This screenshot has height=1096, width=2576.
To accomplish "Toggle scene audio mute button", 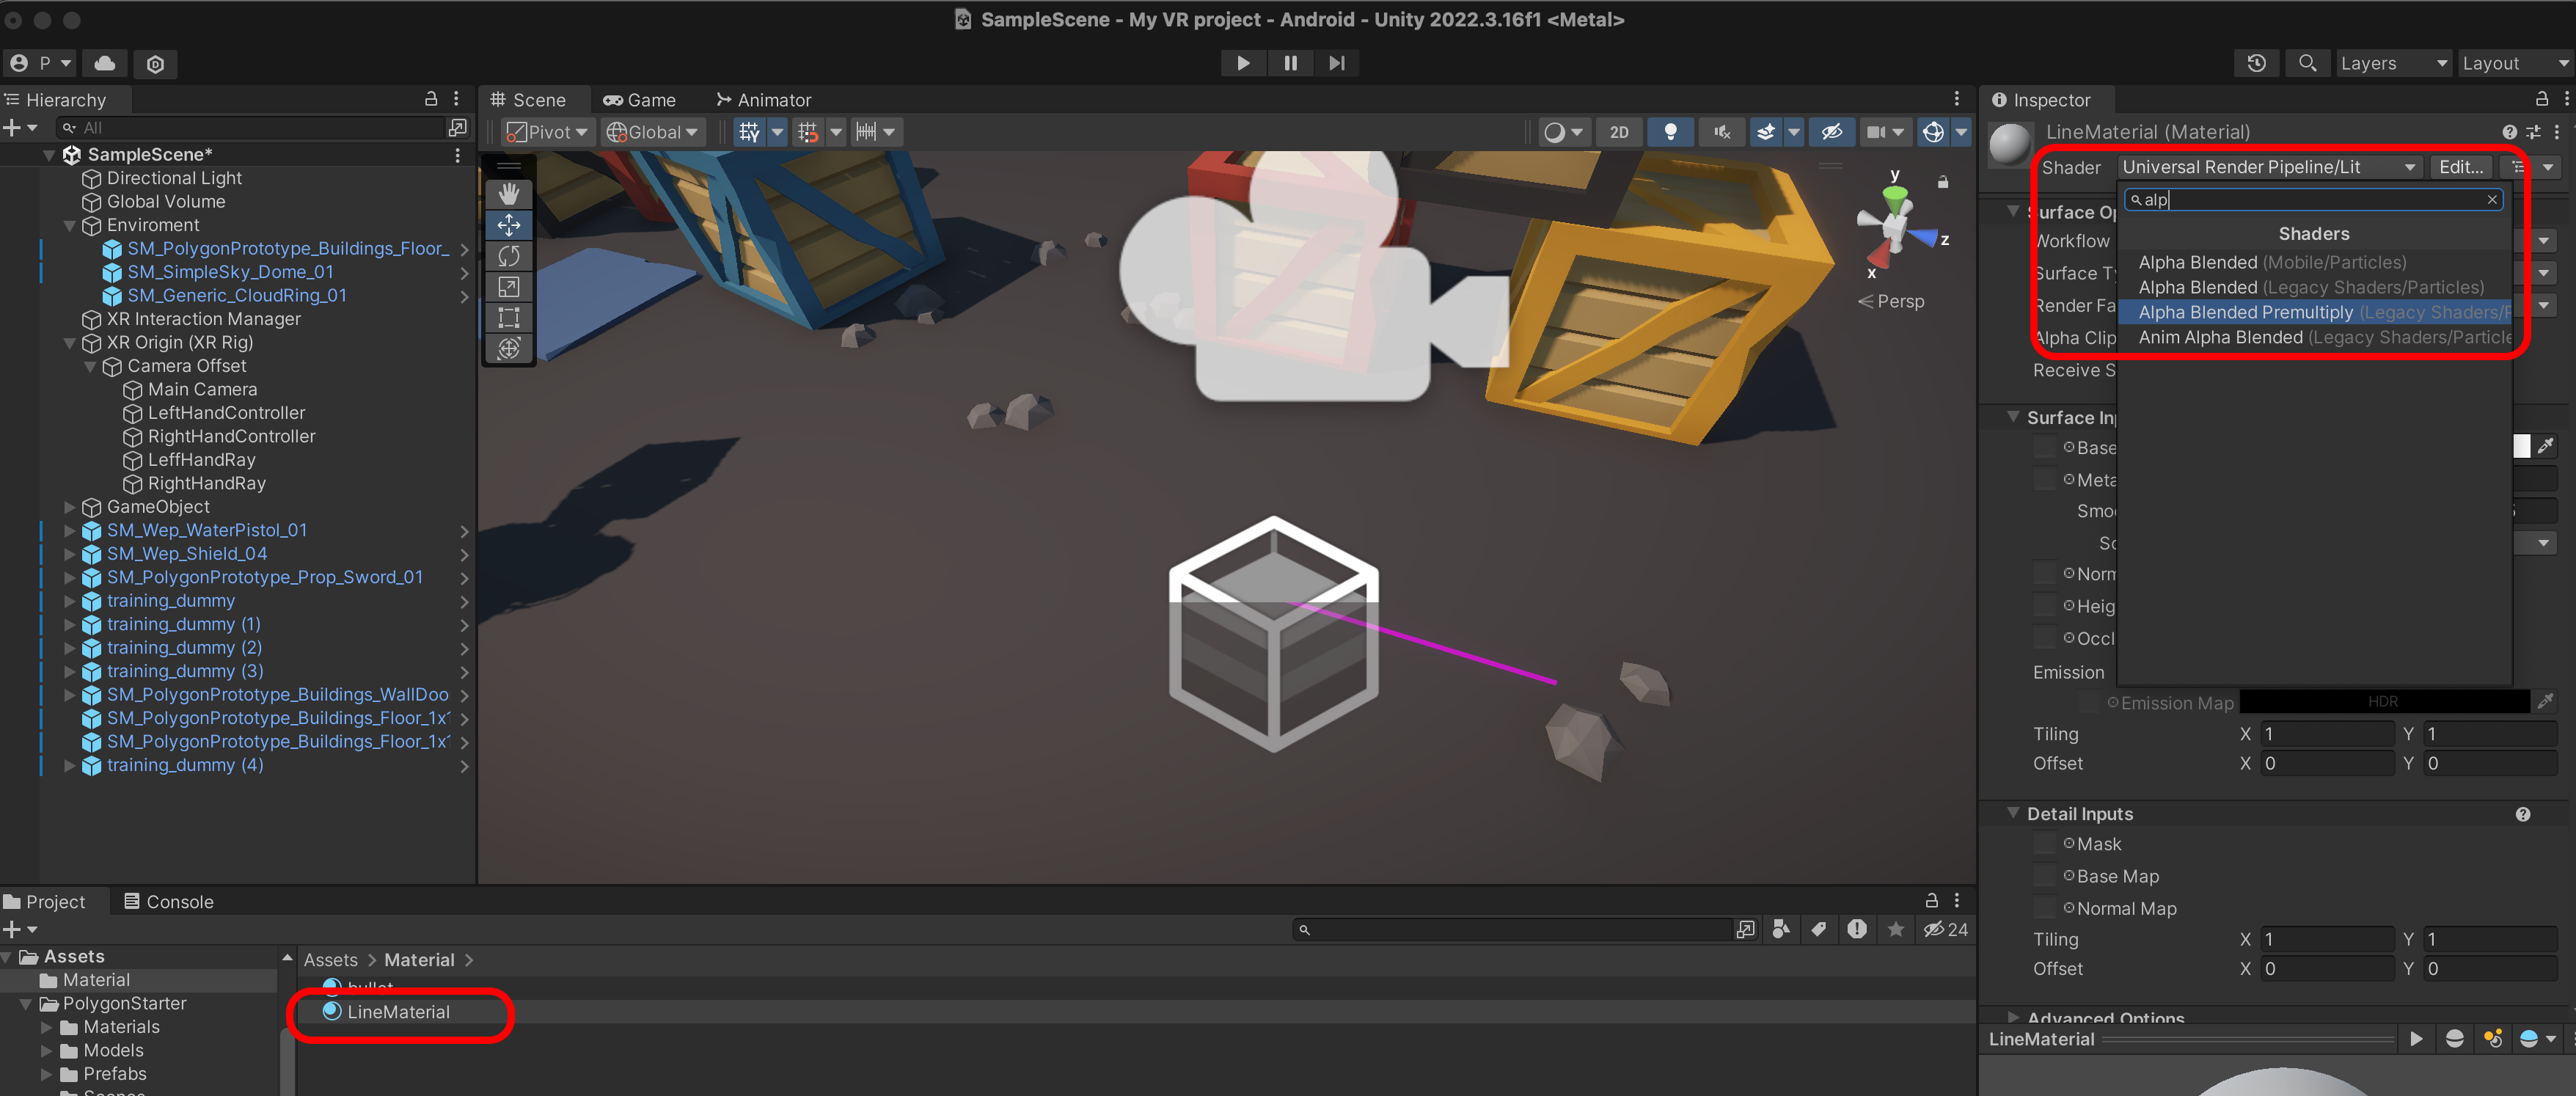I will point(1721,132).
